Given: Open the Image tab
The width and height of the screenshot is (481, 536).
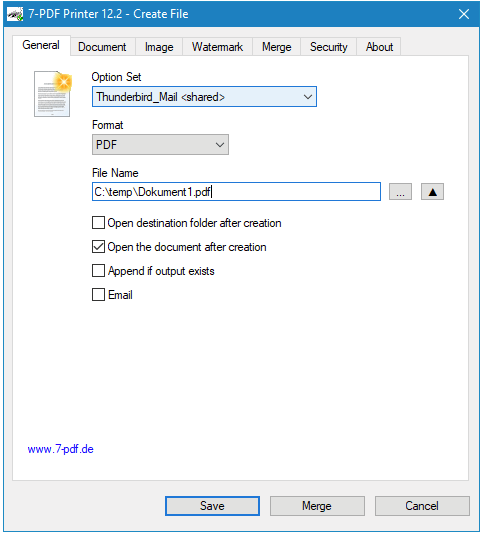Looking at the screenshot, I should point(159,47).
